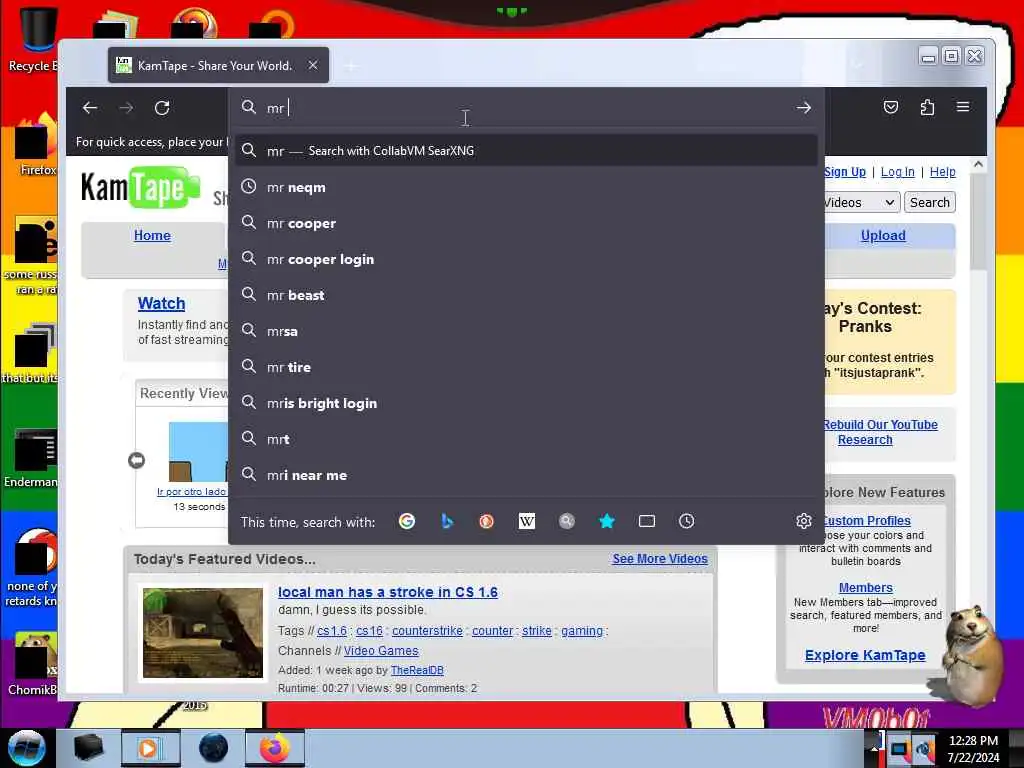Open the gaming tag link
1024x768 pixels.
(x=582, y=631)
